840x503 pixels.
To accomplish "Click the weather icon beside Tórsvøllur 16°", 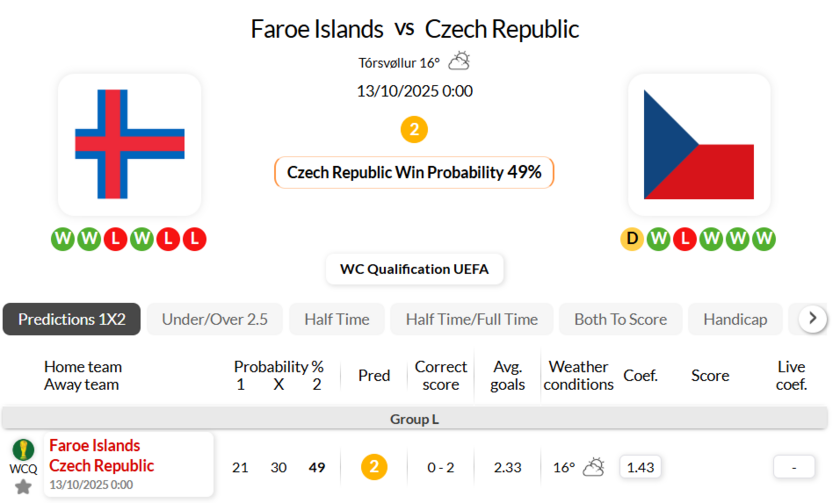I will (x=459, y=62).
